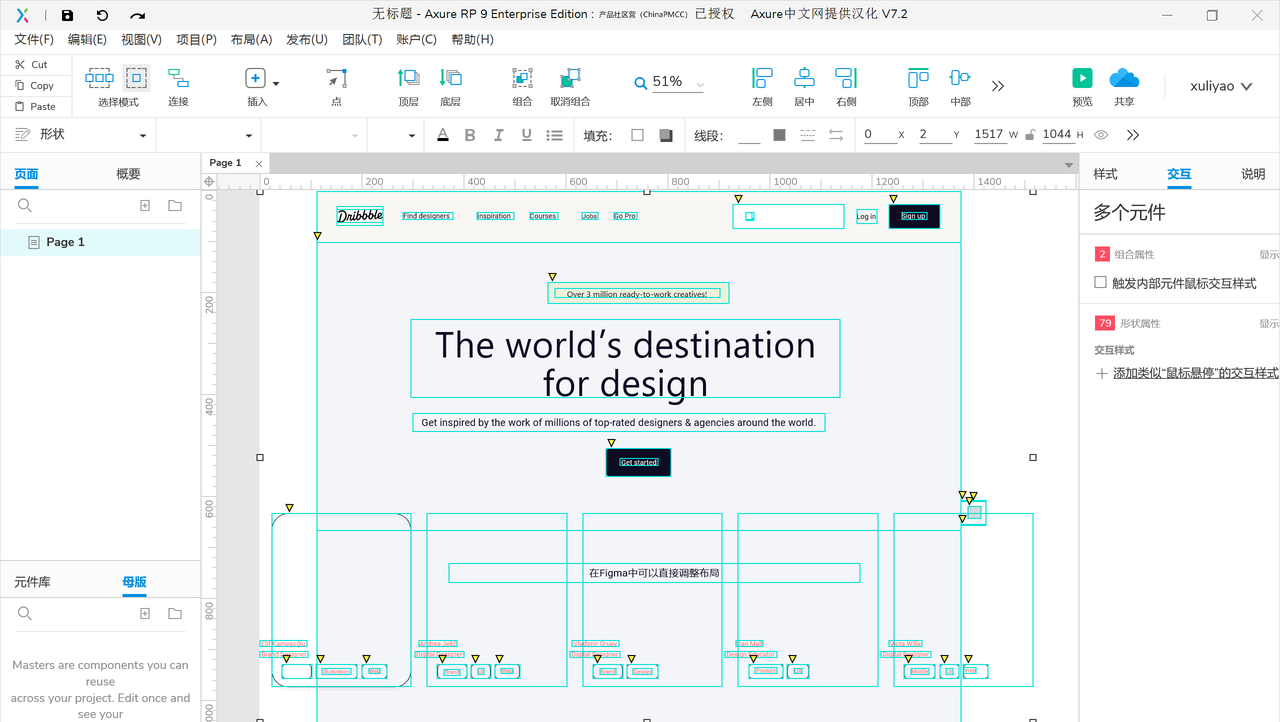Open the 编辑(E) menu
The image size is (1280, 722).
pos(87,39)
